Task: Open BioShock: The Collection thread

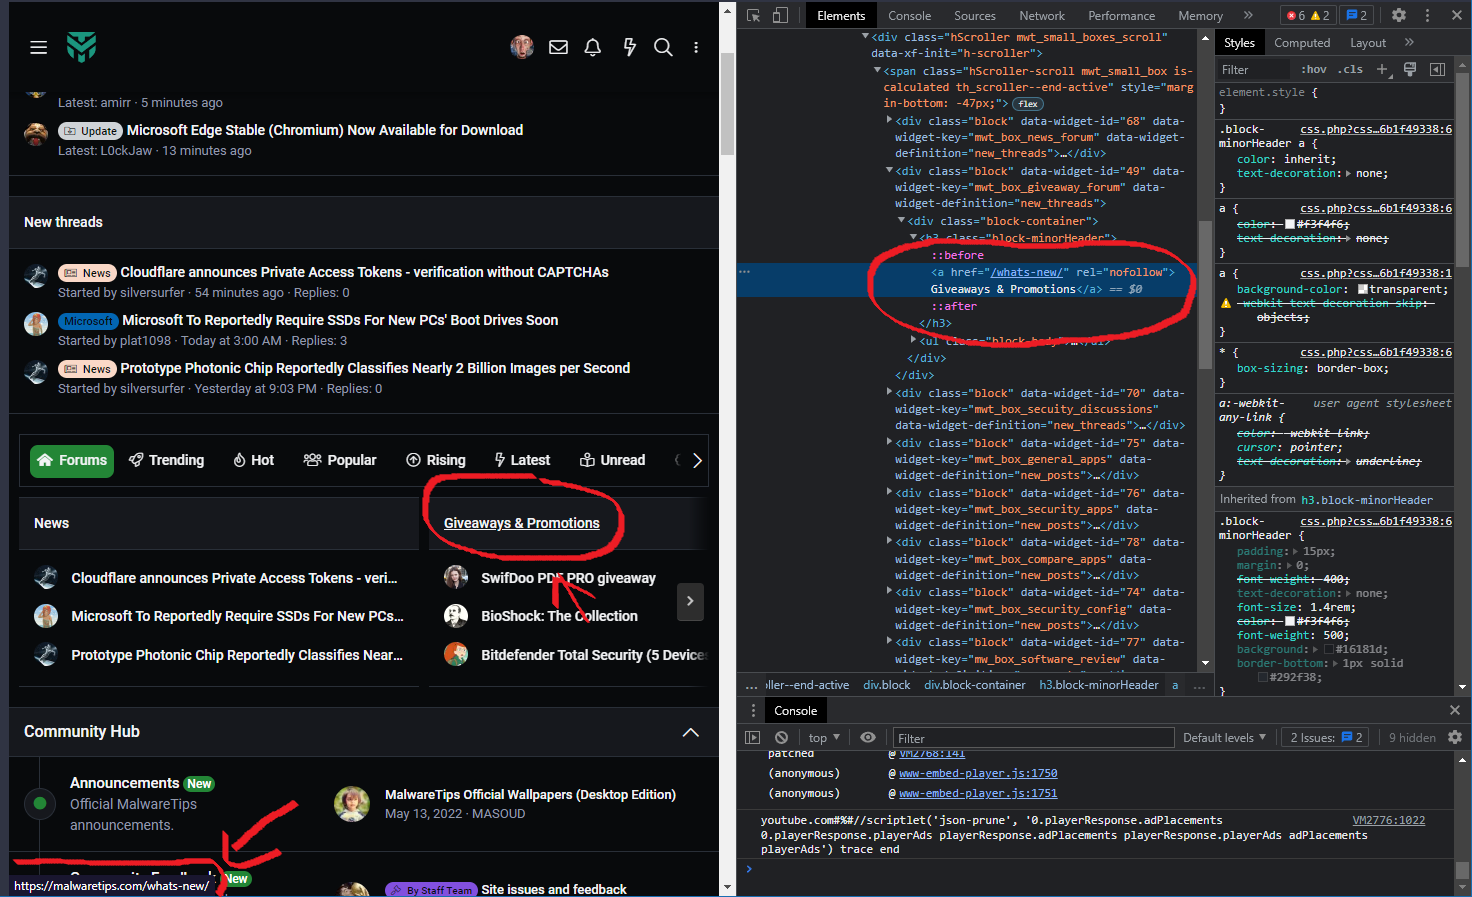Action: click(x=559, y=616)
